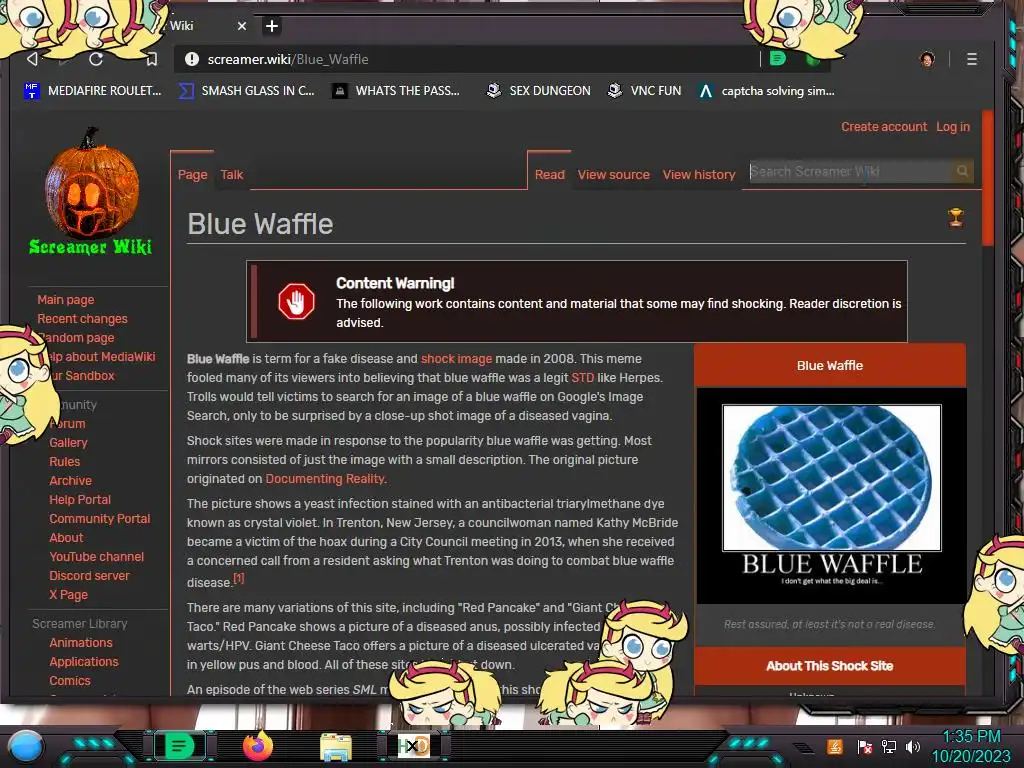This screenshot has height=768, width=1024.
Task: Click the green chat extension icon
Action: (777, 59)
